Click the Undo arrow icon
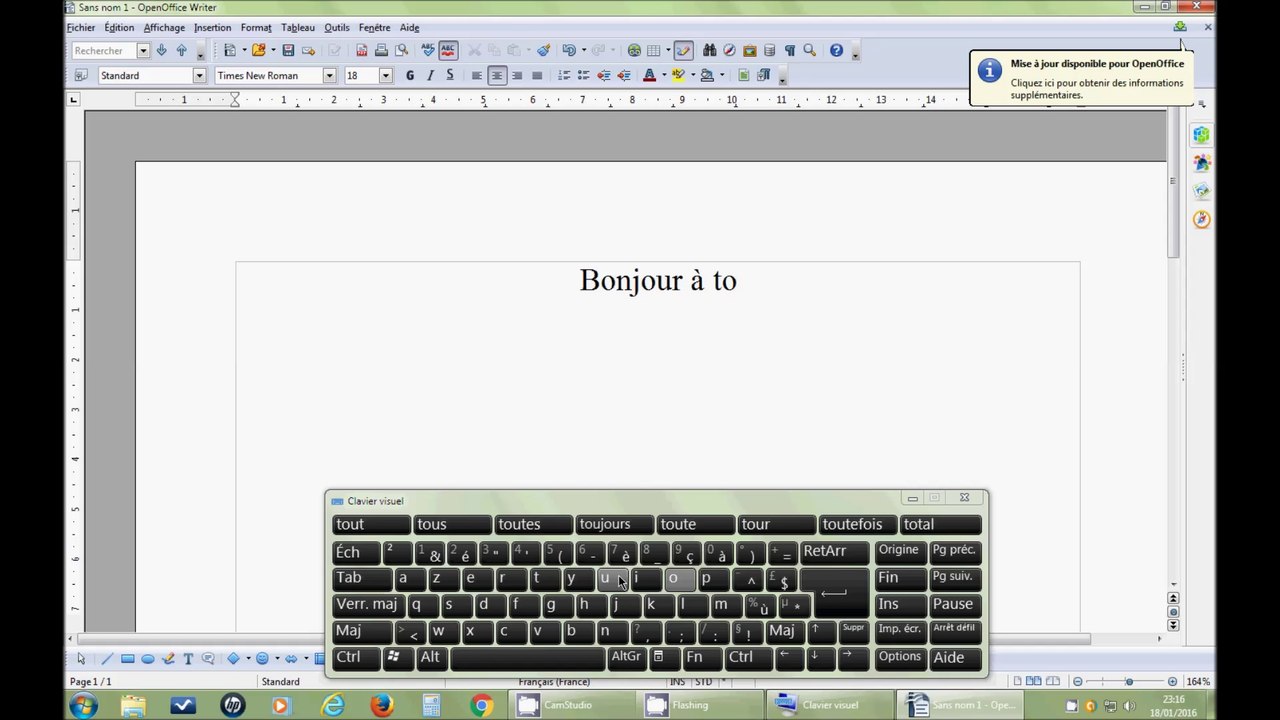Image resolution: width=1280 pixels, height=720 pixels. point(569,50)
